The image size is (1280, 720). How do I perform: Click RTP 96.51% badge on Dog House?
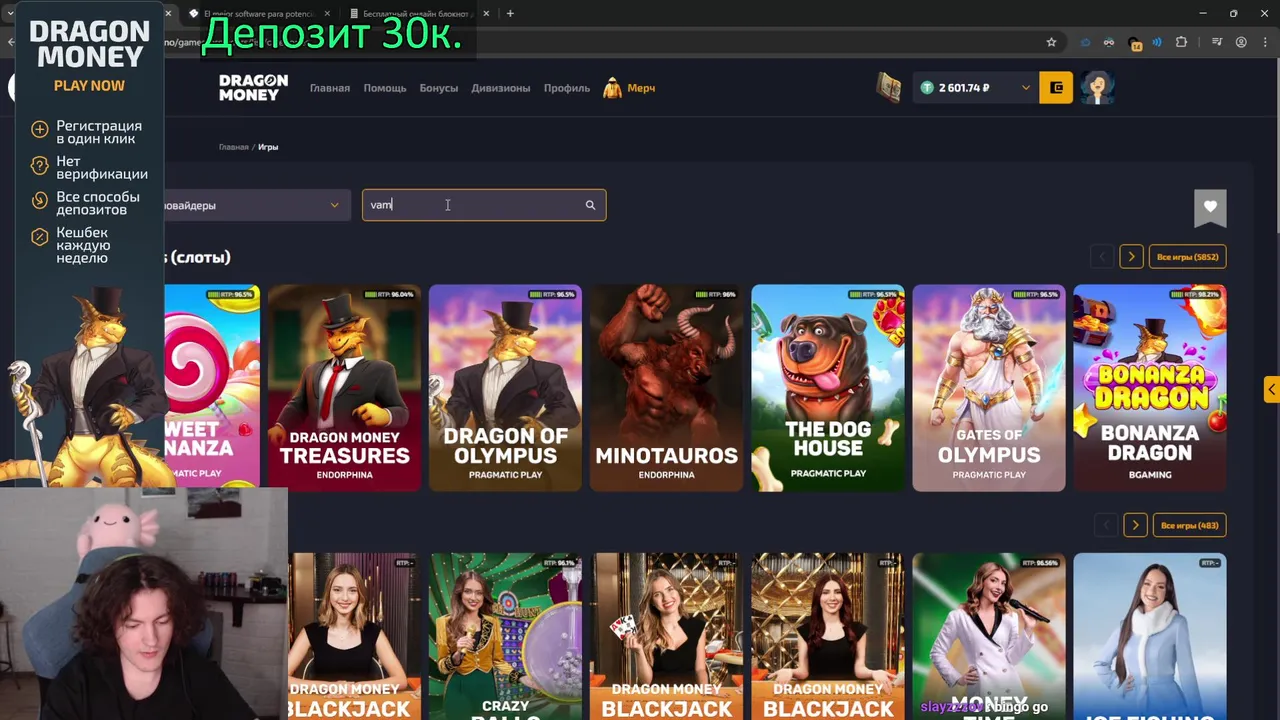coord(873,294)
